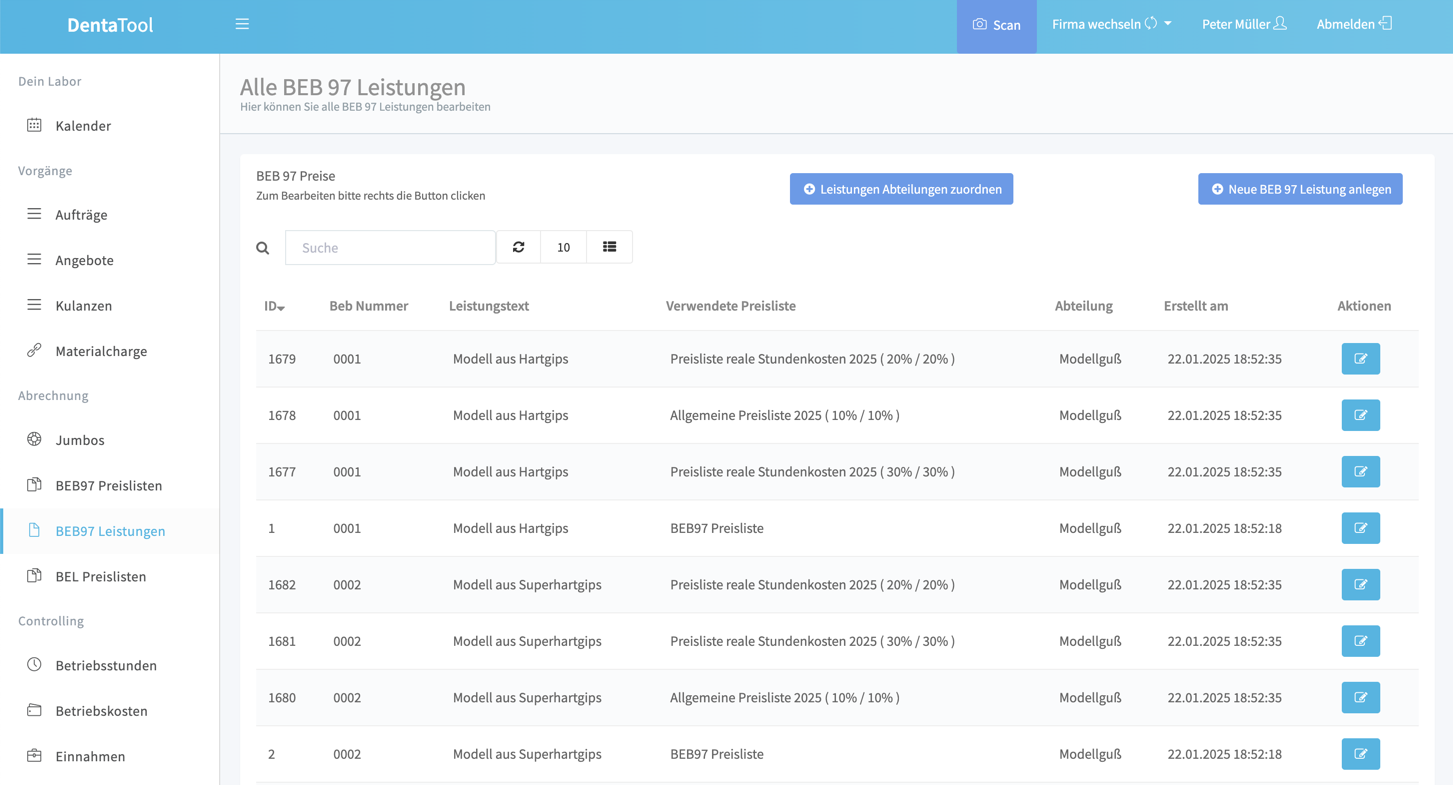This screenshot has width=1453, height=785.
Task: Click Neue BEB 97 Leistung anlegen
Action: (1300, 189)
